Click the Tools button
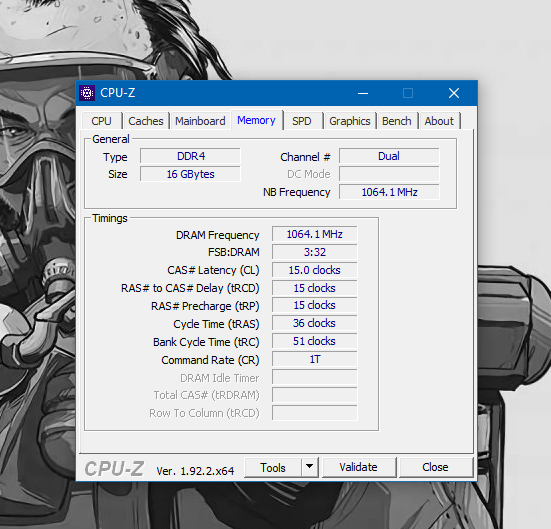Image resolution: width=551 pixels, height=529 pixels. click(x=273, y=467)
